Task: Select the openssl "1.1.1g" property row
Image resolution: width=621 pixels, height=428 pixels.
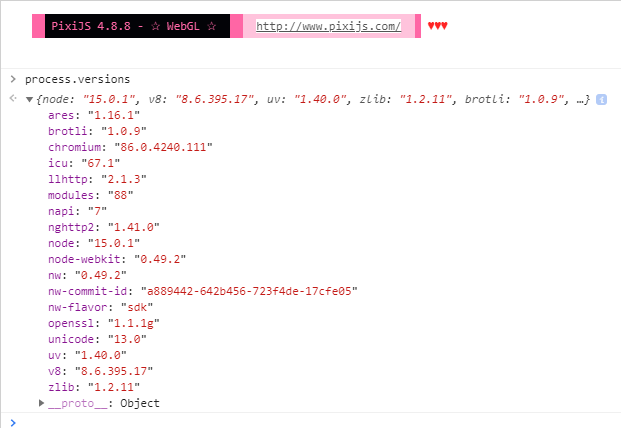Action: 104,323
